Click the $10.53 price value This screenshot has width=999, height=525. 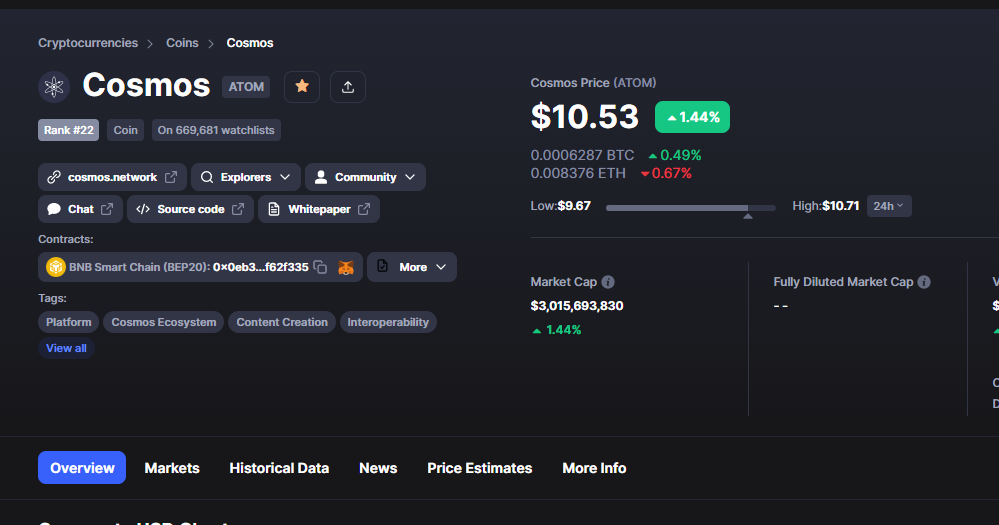point(585,117)
